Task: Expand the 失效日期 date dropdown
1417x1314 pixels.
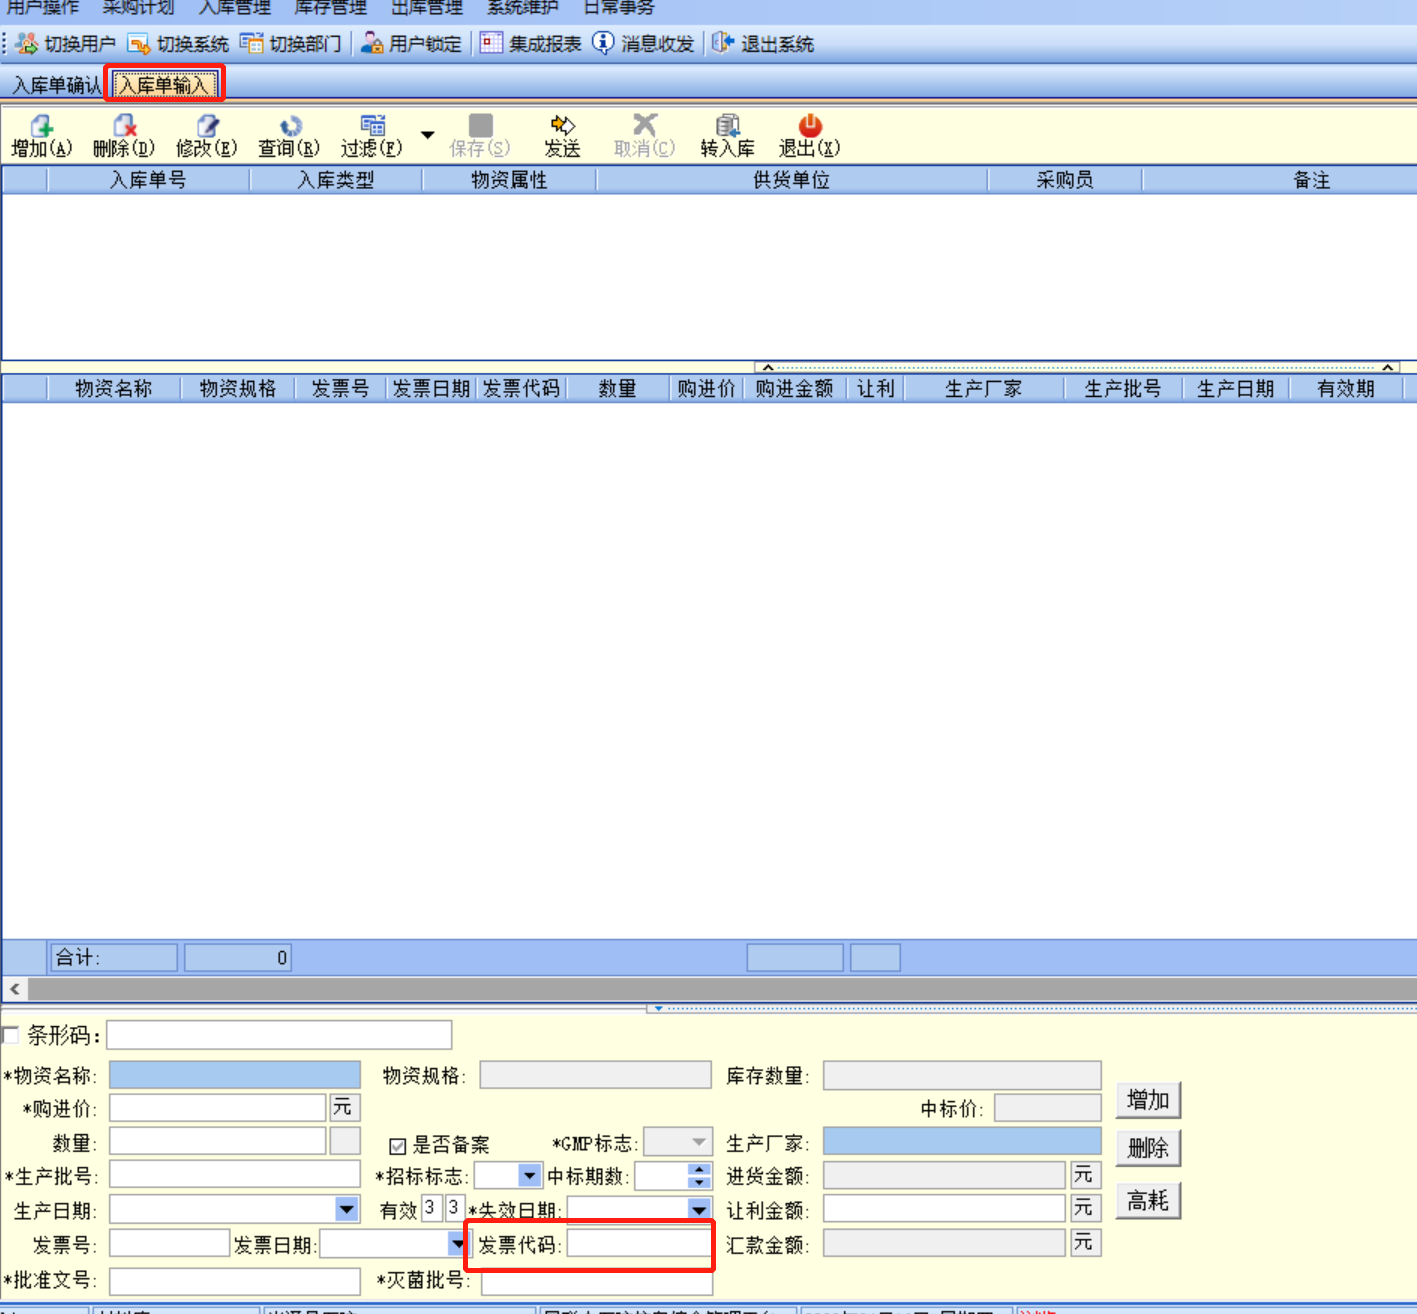Action: point(699,1209)
